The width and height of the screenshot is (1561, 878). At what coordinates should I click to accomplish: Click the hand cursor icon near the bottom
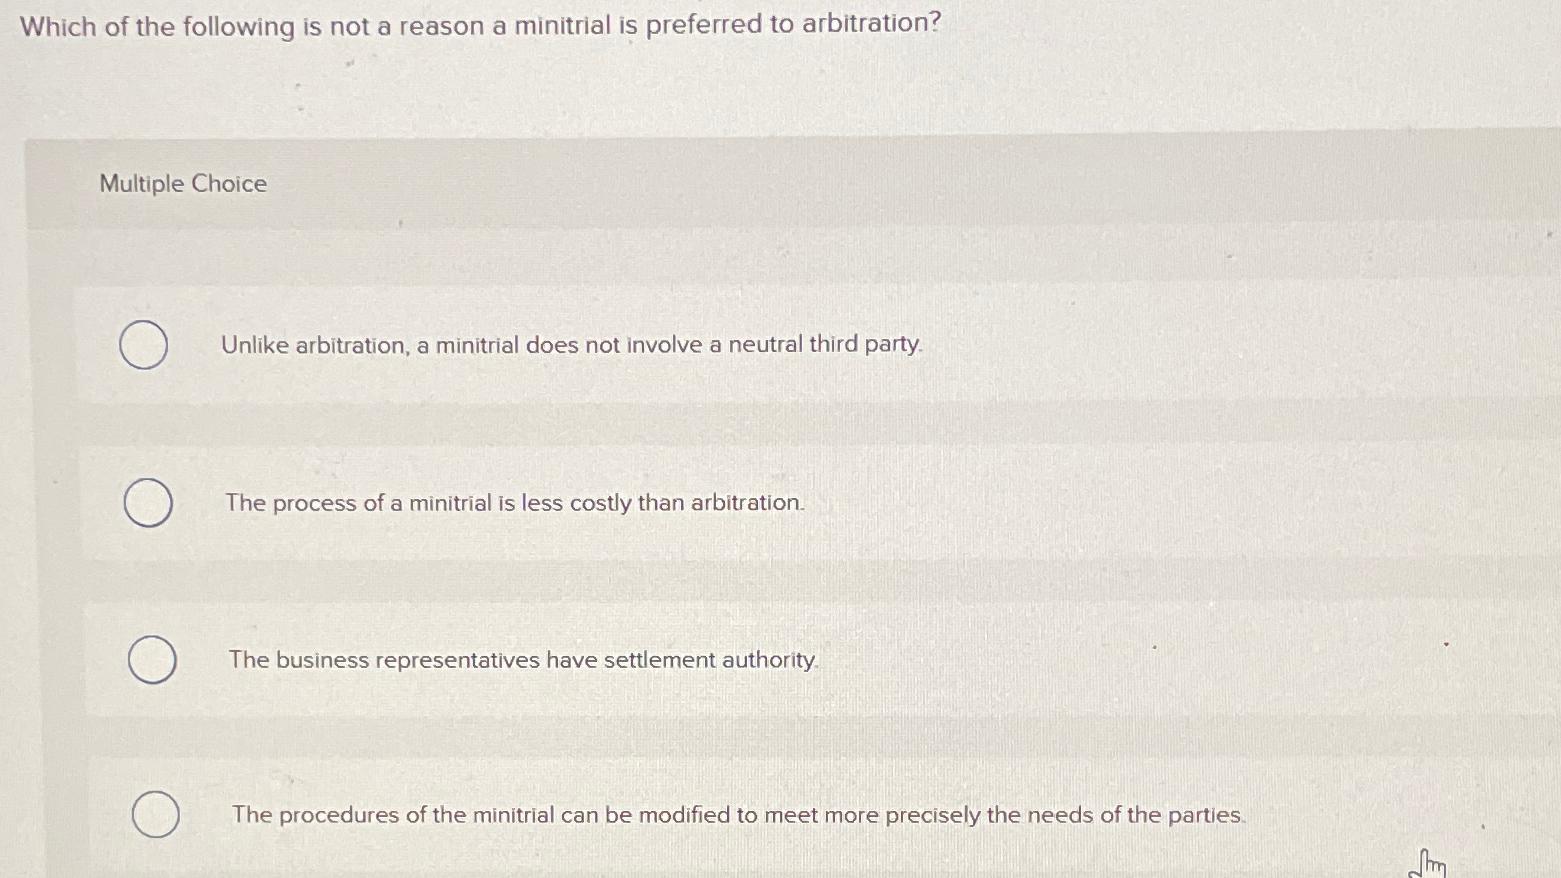[x=1428, y=862]
